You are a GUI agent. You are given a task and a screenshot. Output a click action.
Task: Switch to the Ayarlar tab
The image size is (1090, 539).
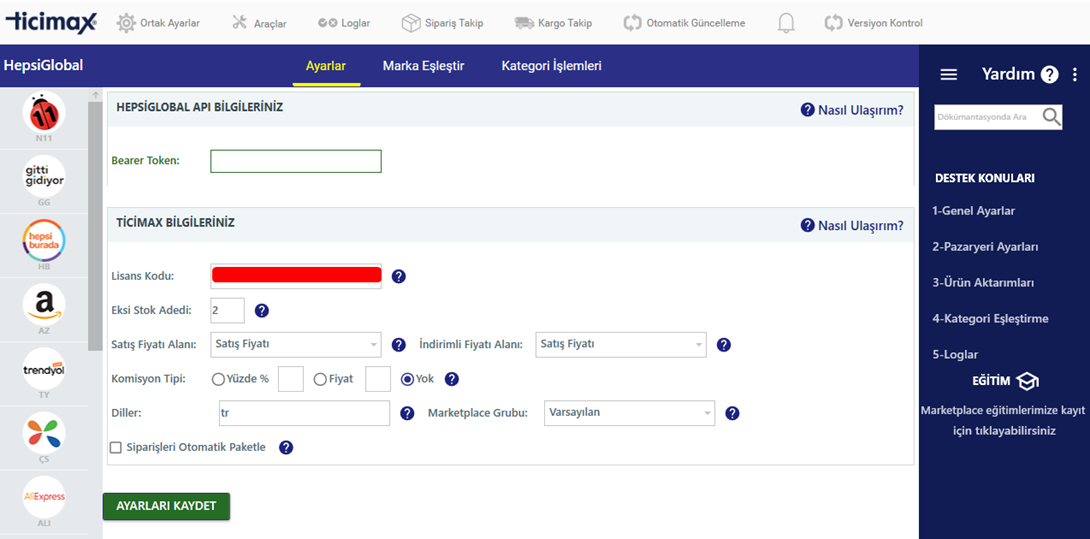point(326,66)
